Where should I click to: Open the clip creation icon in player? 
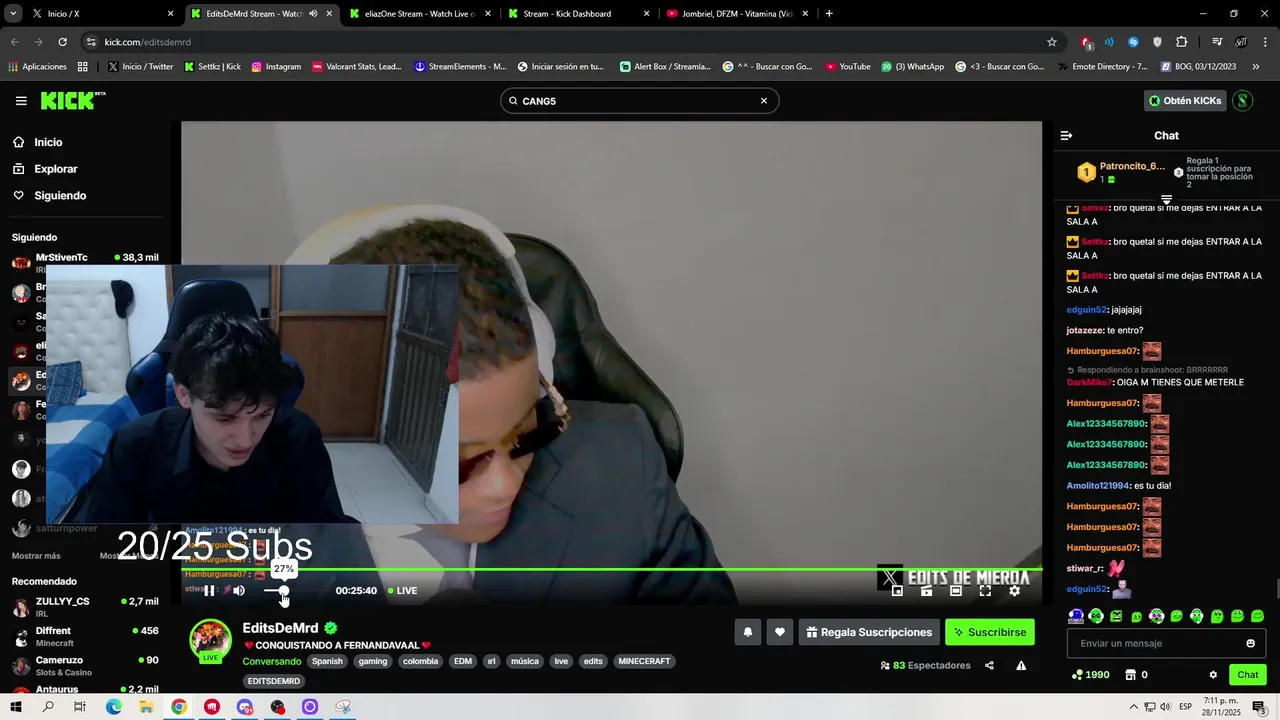click(927, 591)
